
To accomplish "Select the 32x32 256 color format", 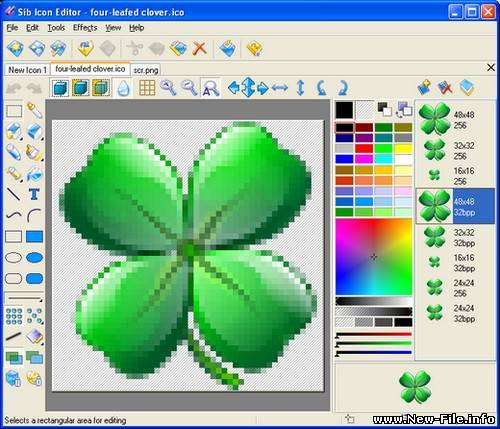I will 454,150.
